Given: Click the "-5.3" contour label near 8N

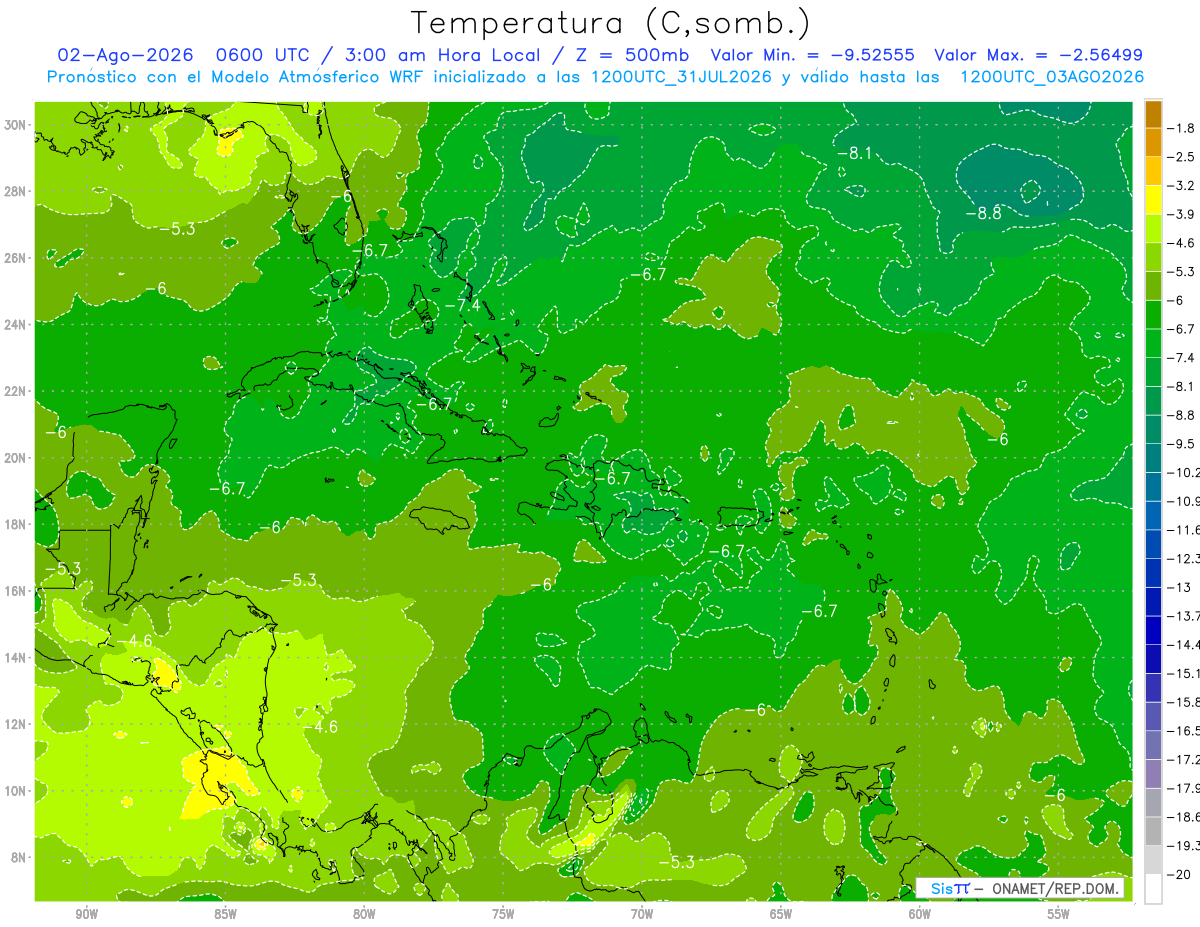Looking at the screenshot, I should [676, 861].
